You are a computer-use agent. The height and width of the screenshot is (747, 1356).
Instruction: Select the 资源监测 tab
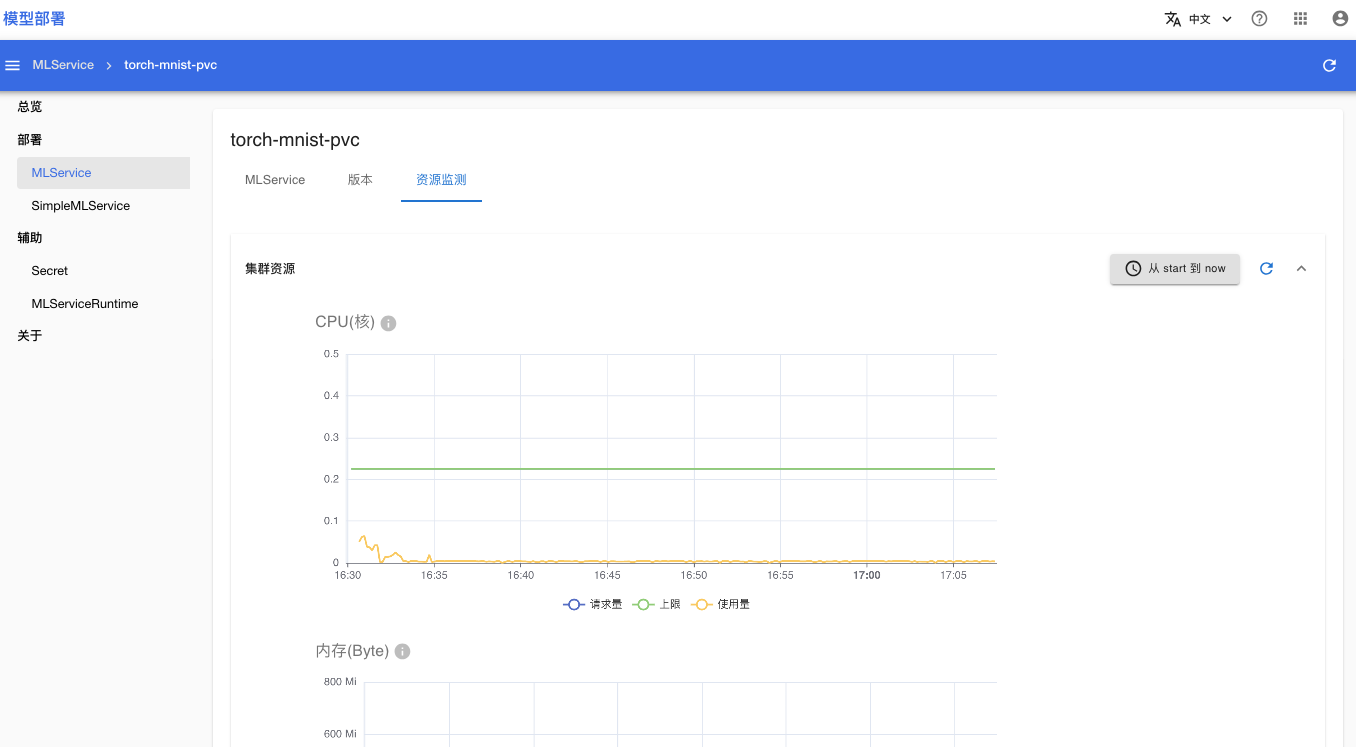pyautogui.click(x=441, y=180)
